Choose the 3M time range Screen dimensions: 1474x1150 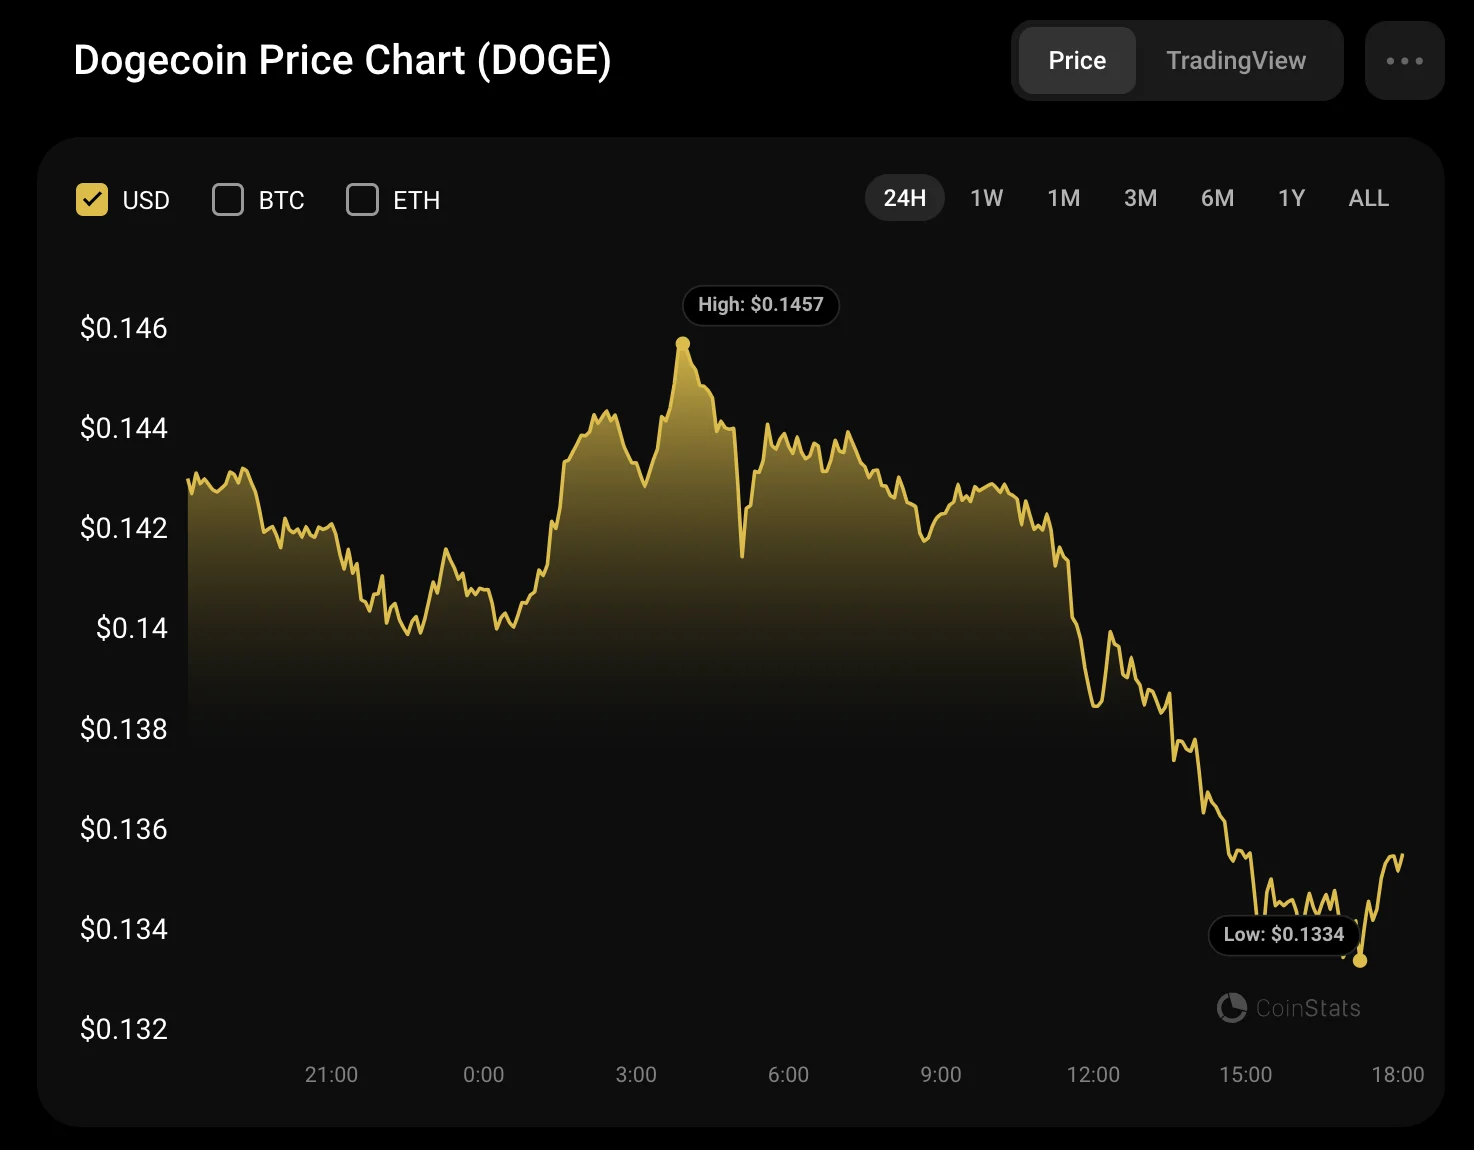(1140, 198)
